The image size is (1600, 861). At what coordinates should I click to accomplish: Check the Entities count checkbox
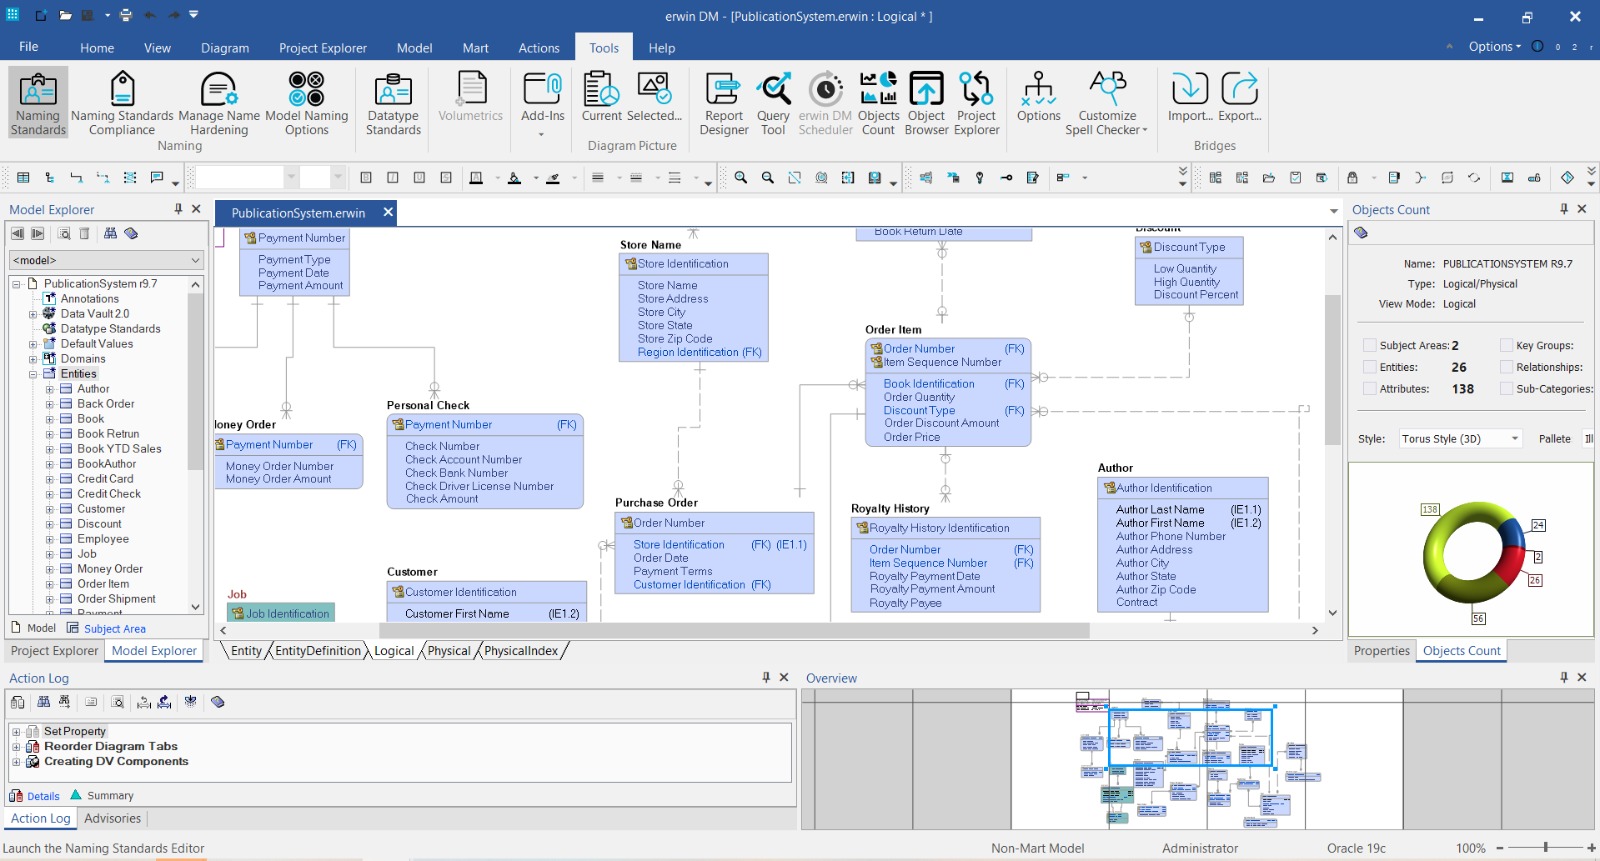pyautogui.click(x=1370, y=367)
